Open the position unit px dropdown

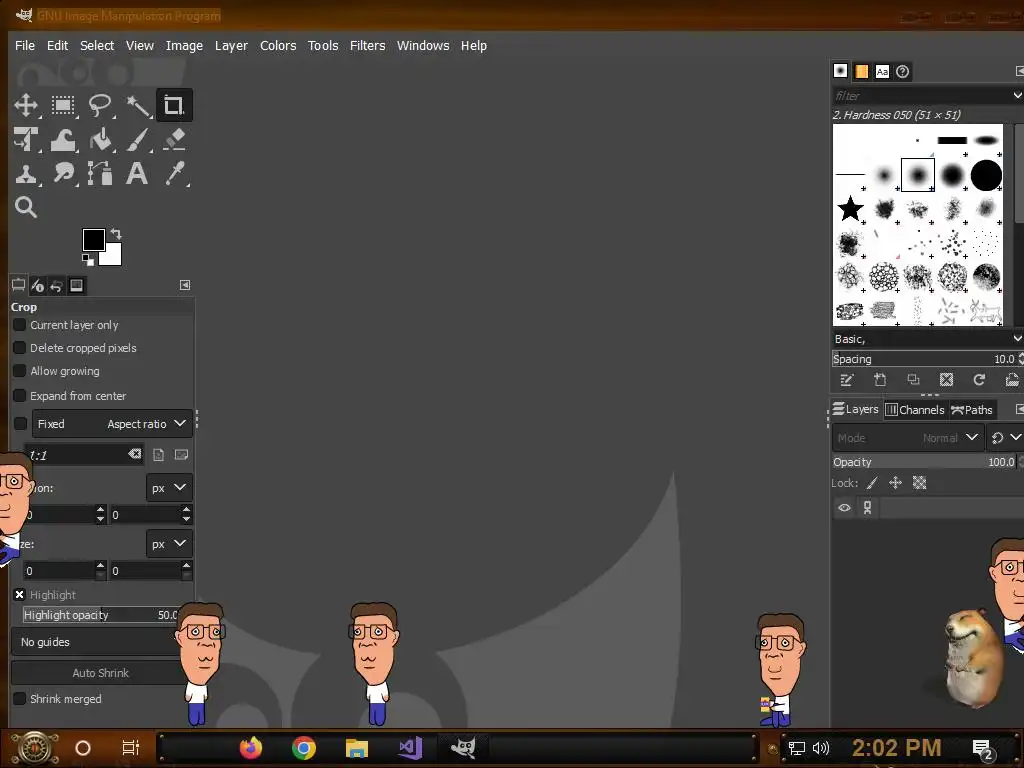click(x=169, y=488)
